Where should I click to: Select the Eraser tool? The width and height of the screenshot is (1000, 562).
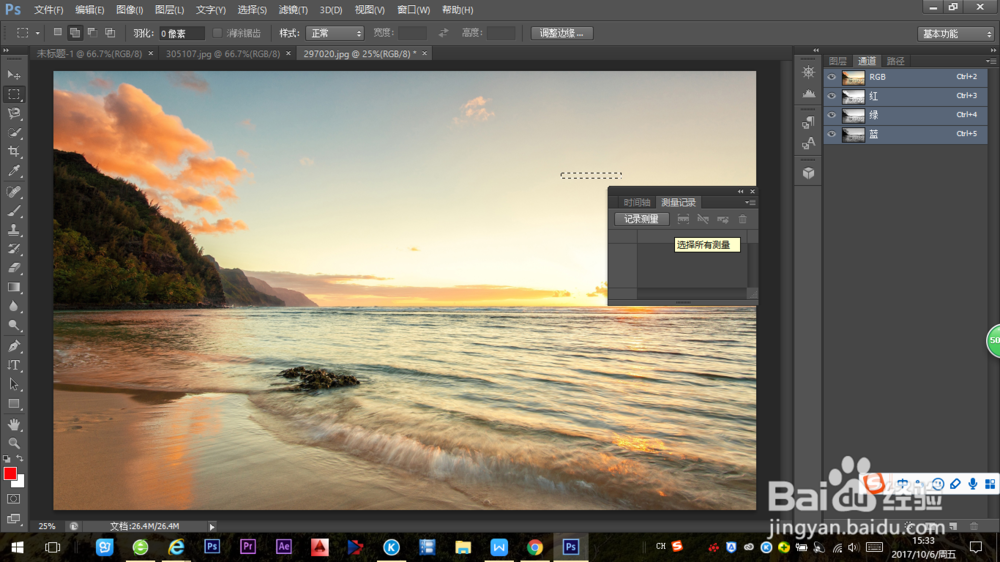[x=13, y=268]
